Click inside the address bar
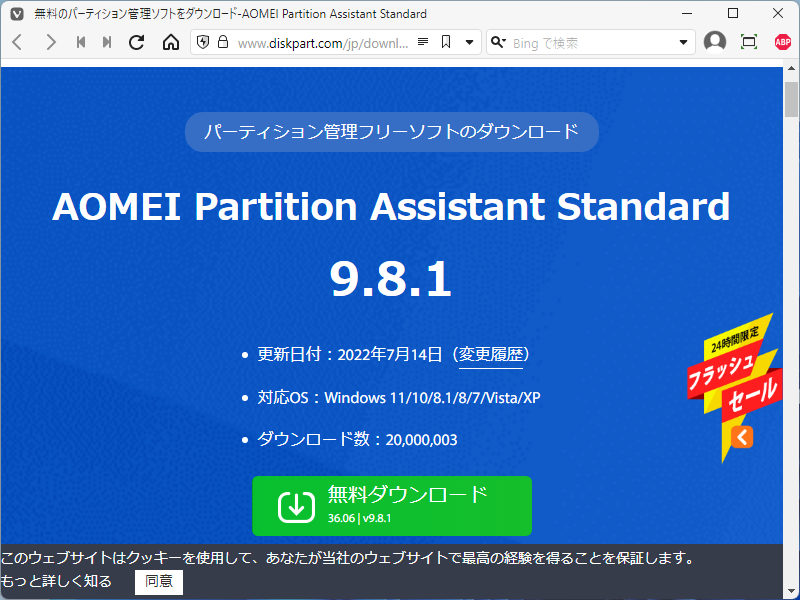This screenshot has height=600, width=800. pos(310,42)
